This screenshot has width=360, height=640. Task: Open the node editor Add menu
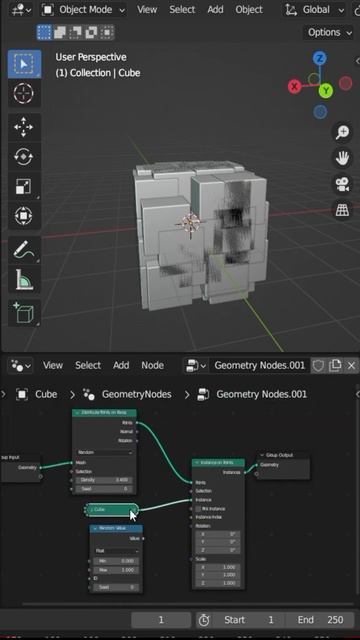[121, 365]
